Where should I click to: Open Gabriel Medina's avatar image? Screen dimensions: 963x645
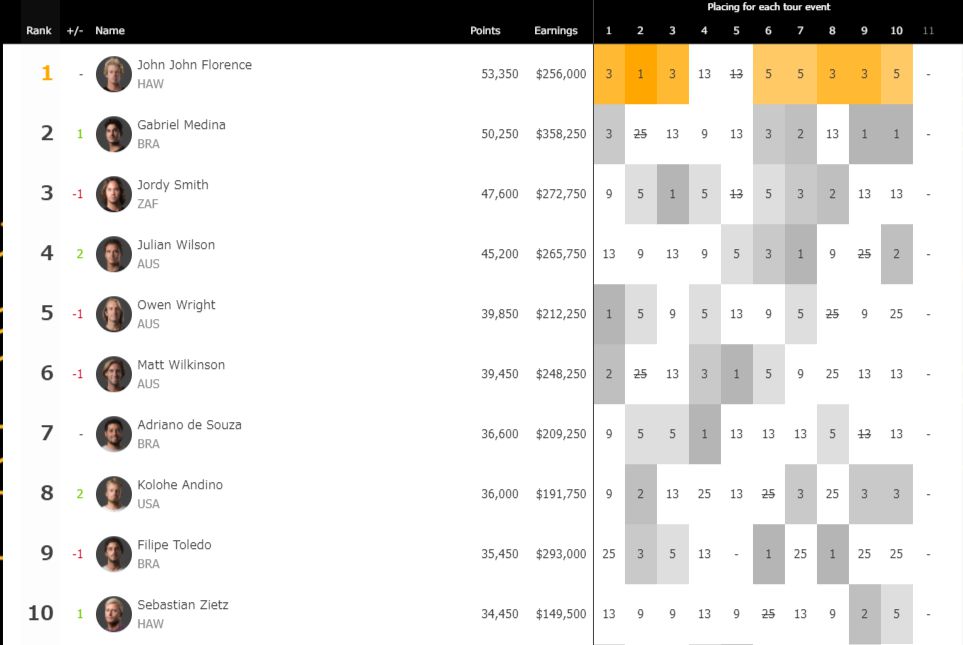(x=114, y=134)
